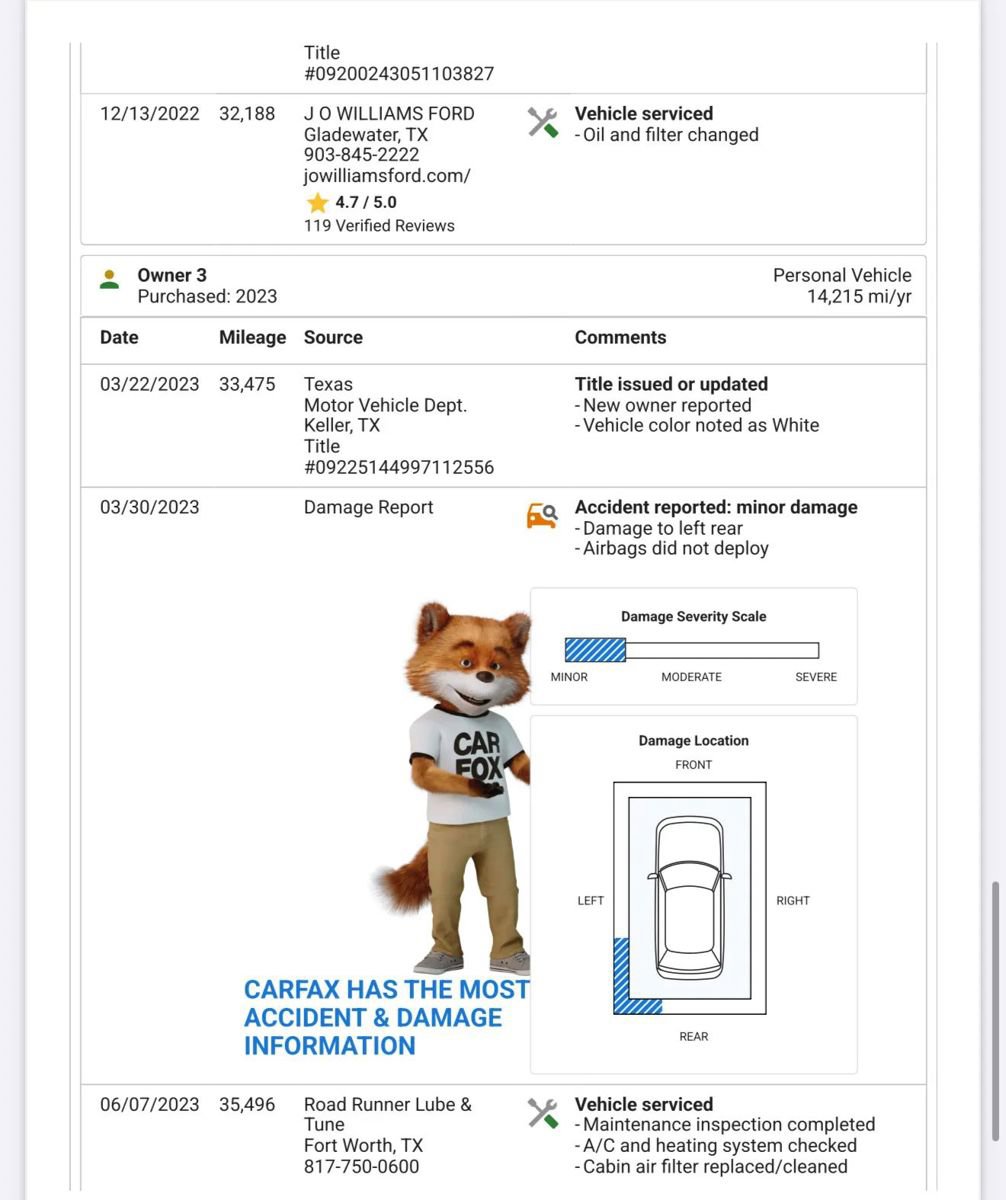Open the jowilliamsford.com website link
The image size is (1006, 1200).
coord(387,176)
